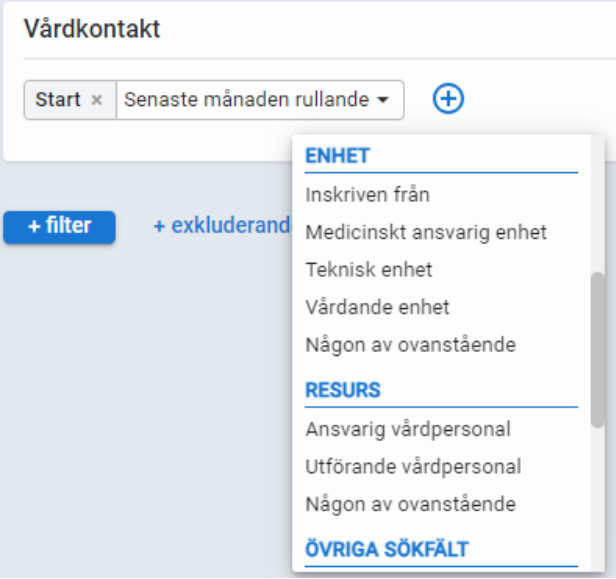Click the RESURS section header
Image resolution: width=616 pixels, height=579 pixels.
[342, 390]
